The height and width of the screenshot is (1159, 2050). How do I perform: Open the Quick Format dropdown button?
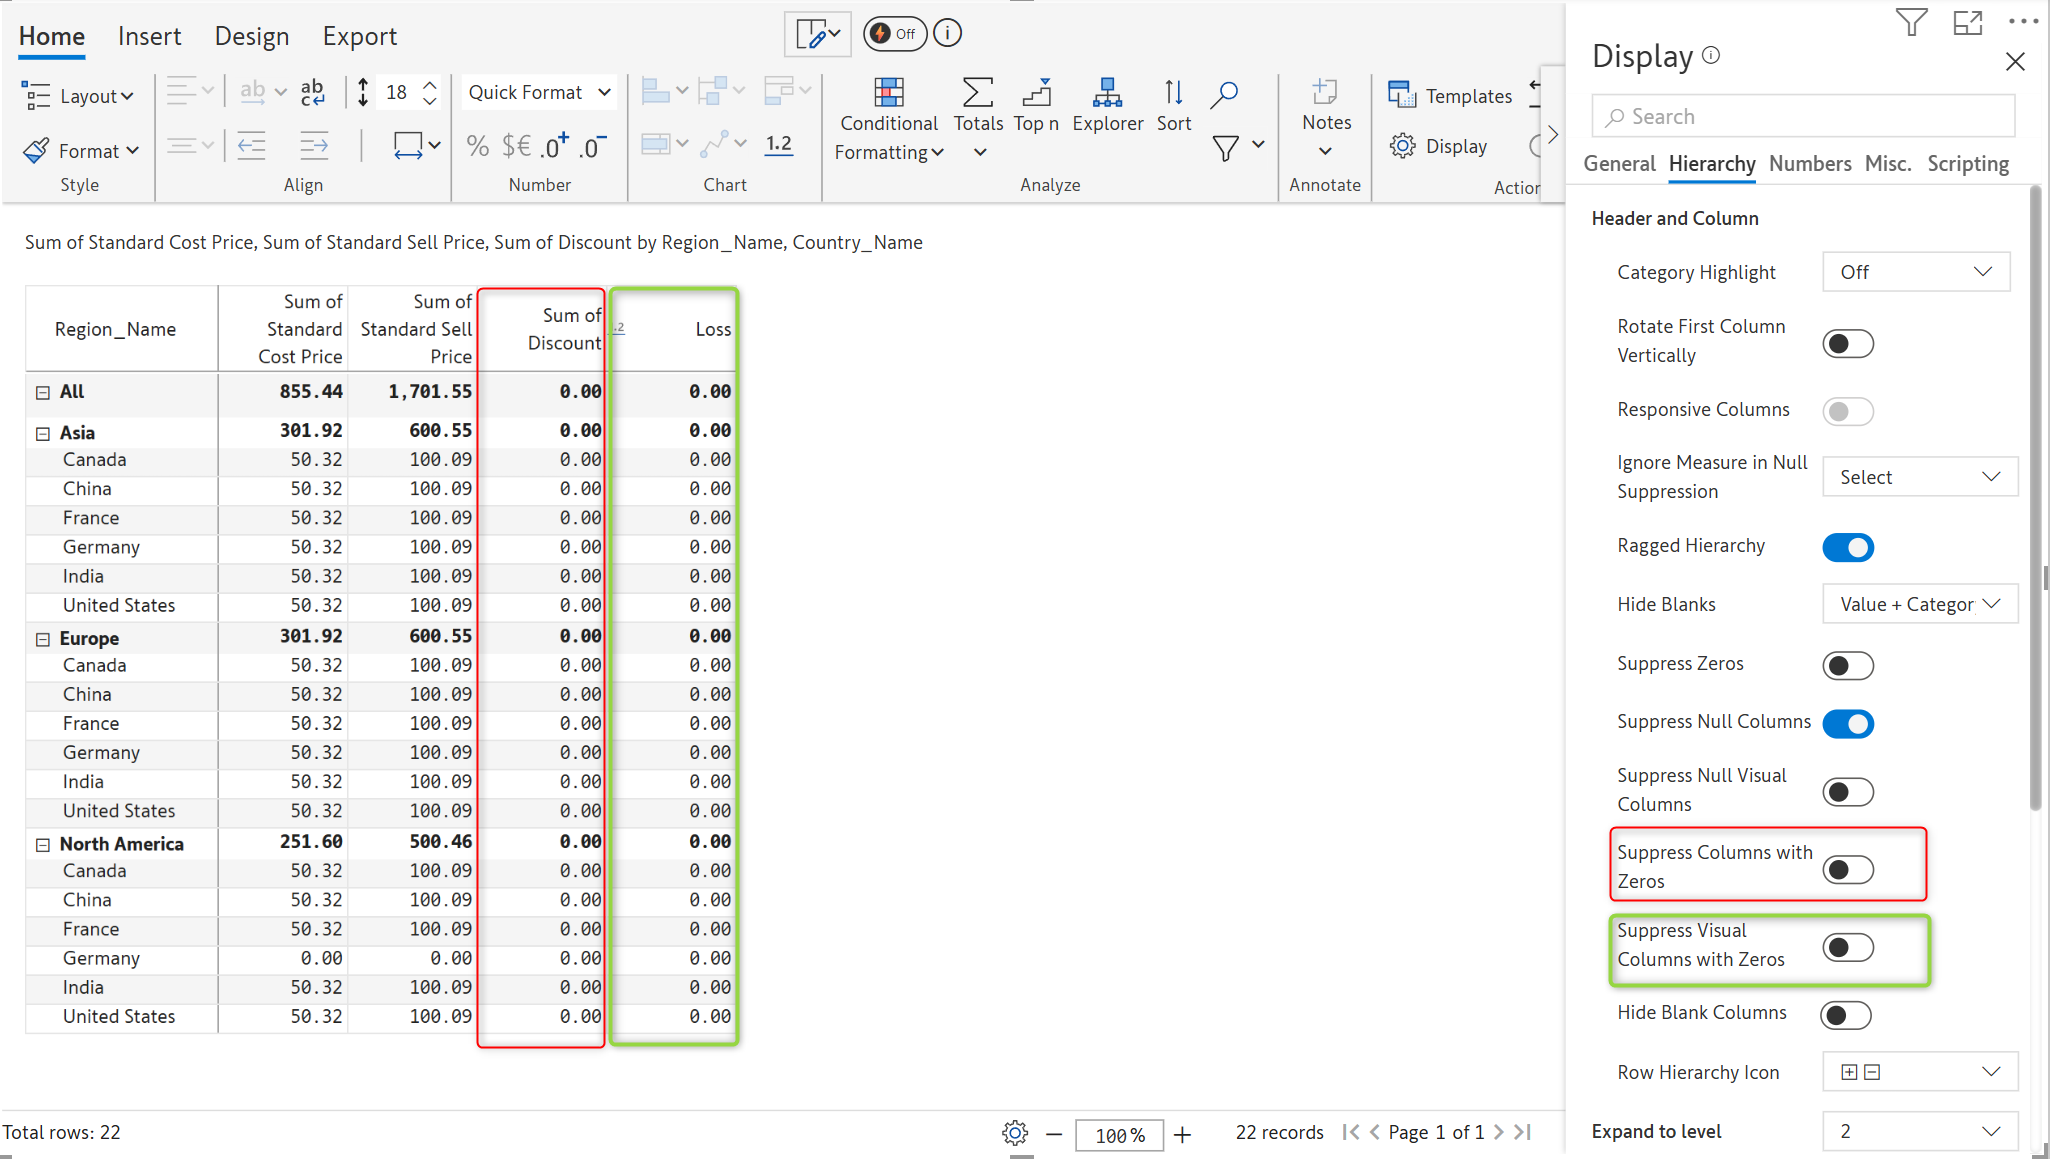click(x=539, y=92)
